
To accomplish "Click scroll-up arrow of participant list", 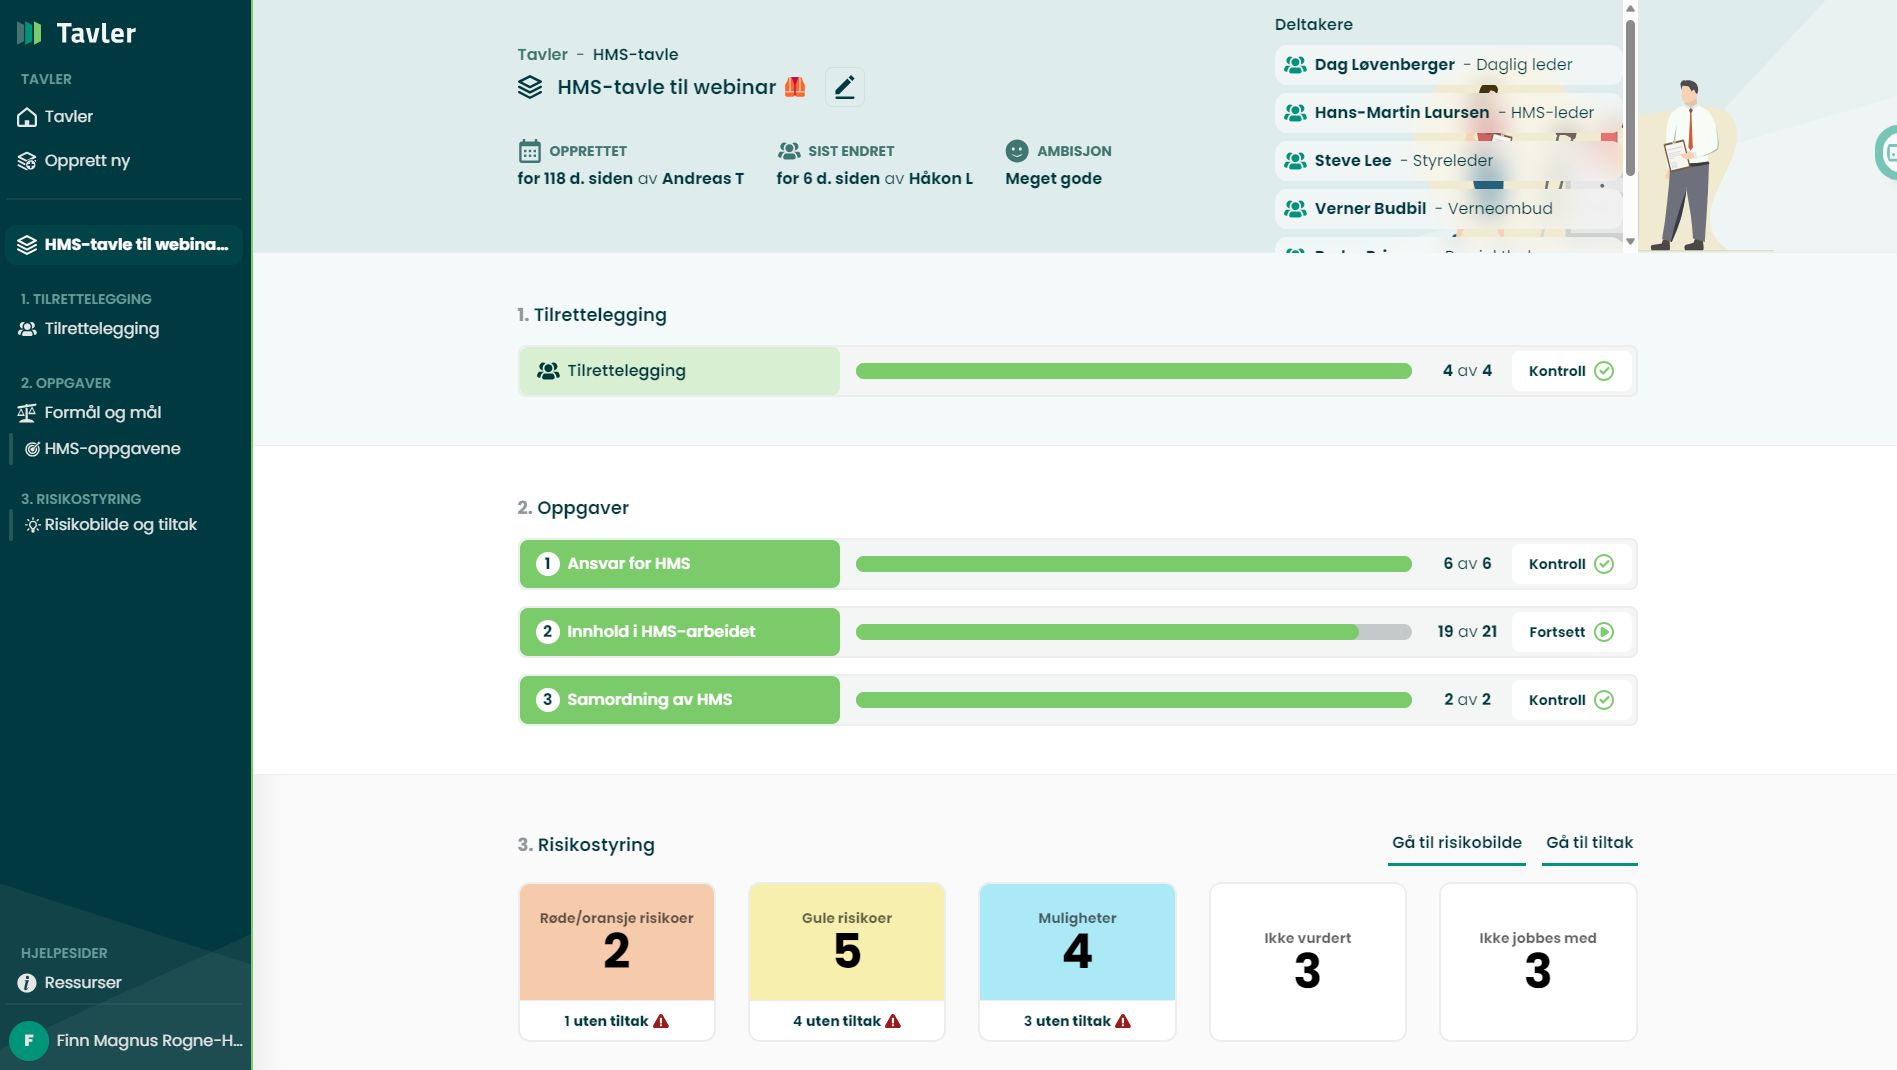I will coord(1630,8).
